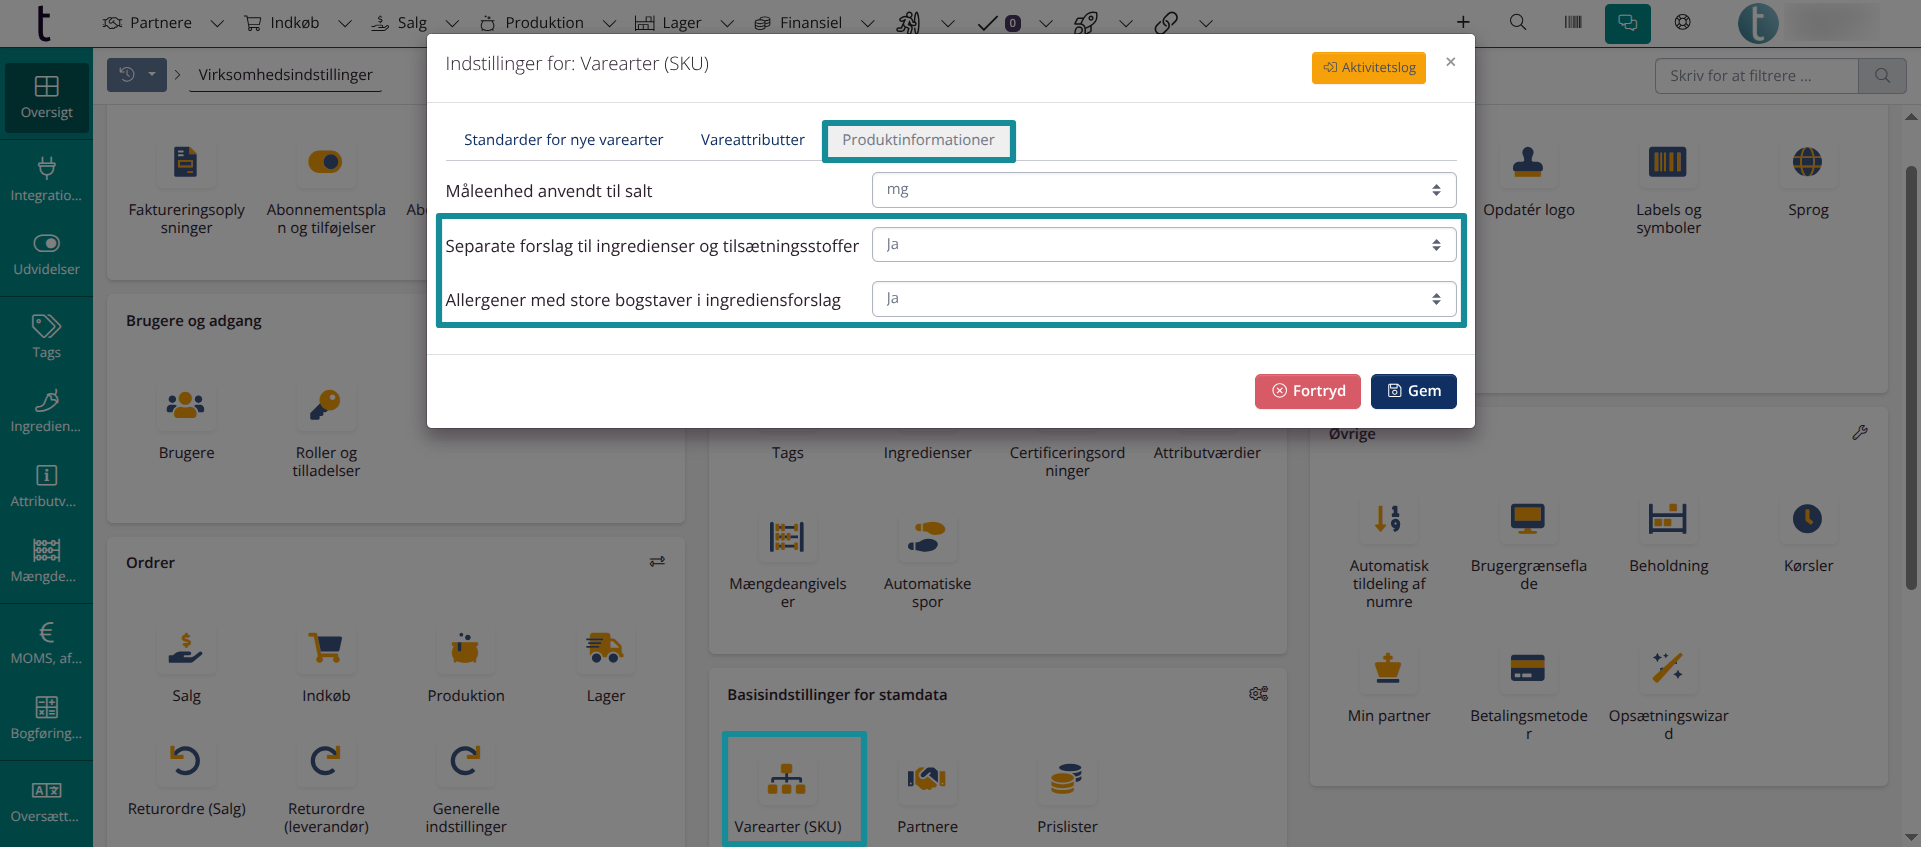Open the Udvidelser toggle in sidebar
The width and height of the screenshot is (1921, 847).
tap(46, 254)
